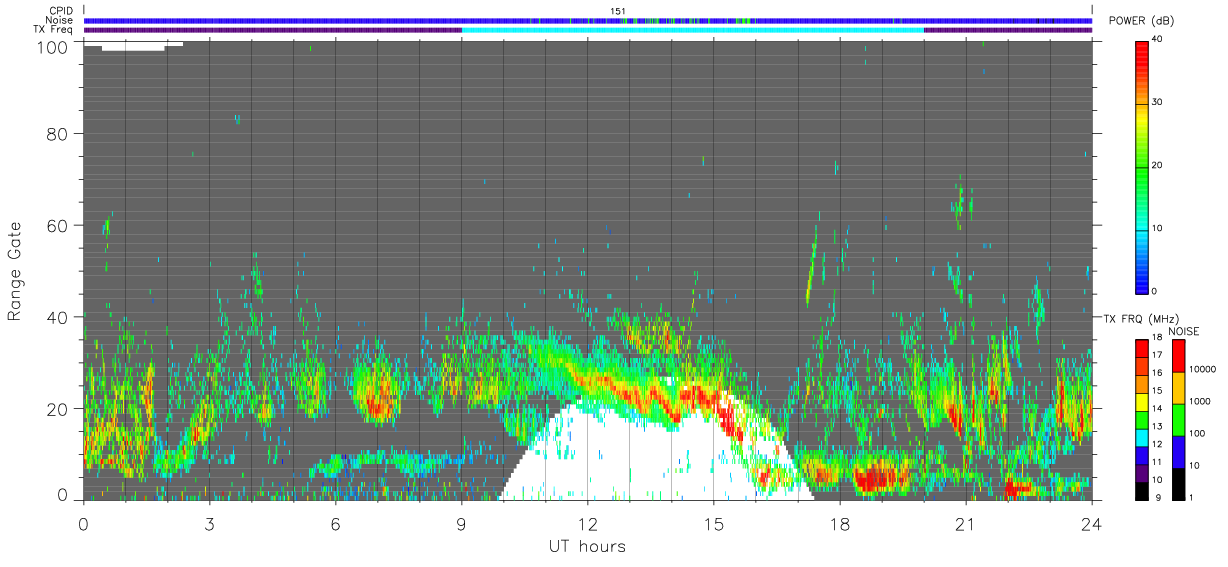Screen dimensions: 1228x567
Task: Click the blue segment of the NOISE colorbar
Action: pos(1179,451)
